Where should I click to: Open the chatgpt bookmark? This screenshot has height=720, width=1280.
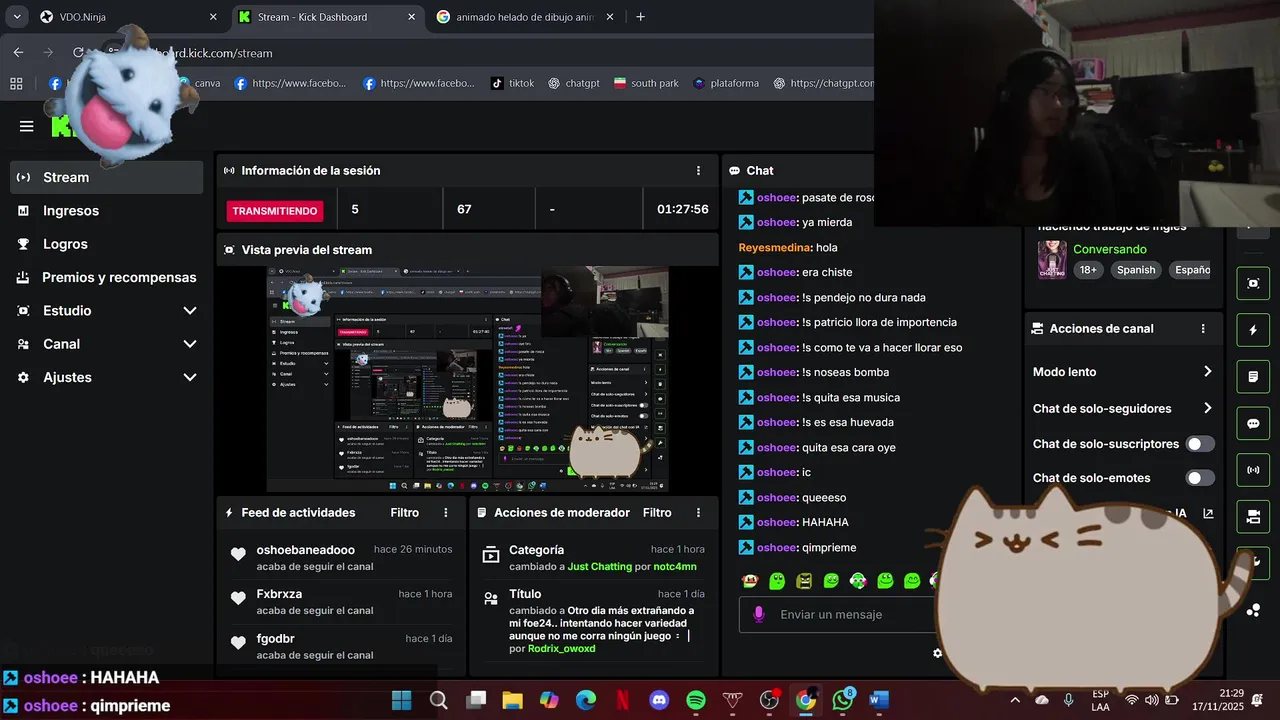click(x=573, y=83)
